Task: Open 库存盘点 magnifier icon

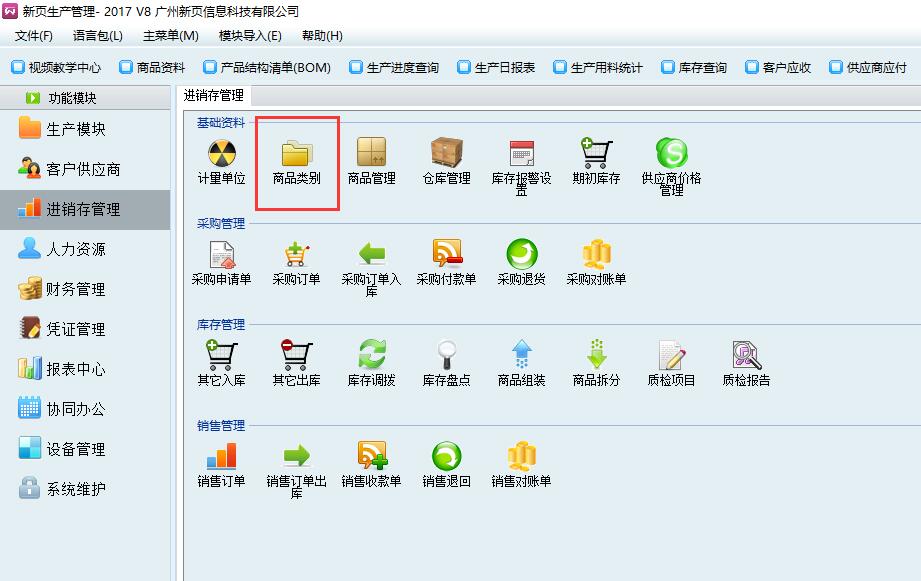Action: click(x=446, y=355)
